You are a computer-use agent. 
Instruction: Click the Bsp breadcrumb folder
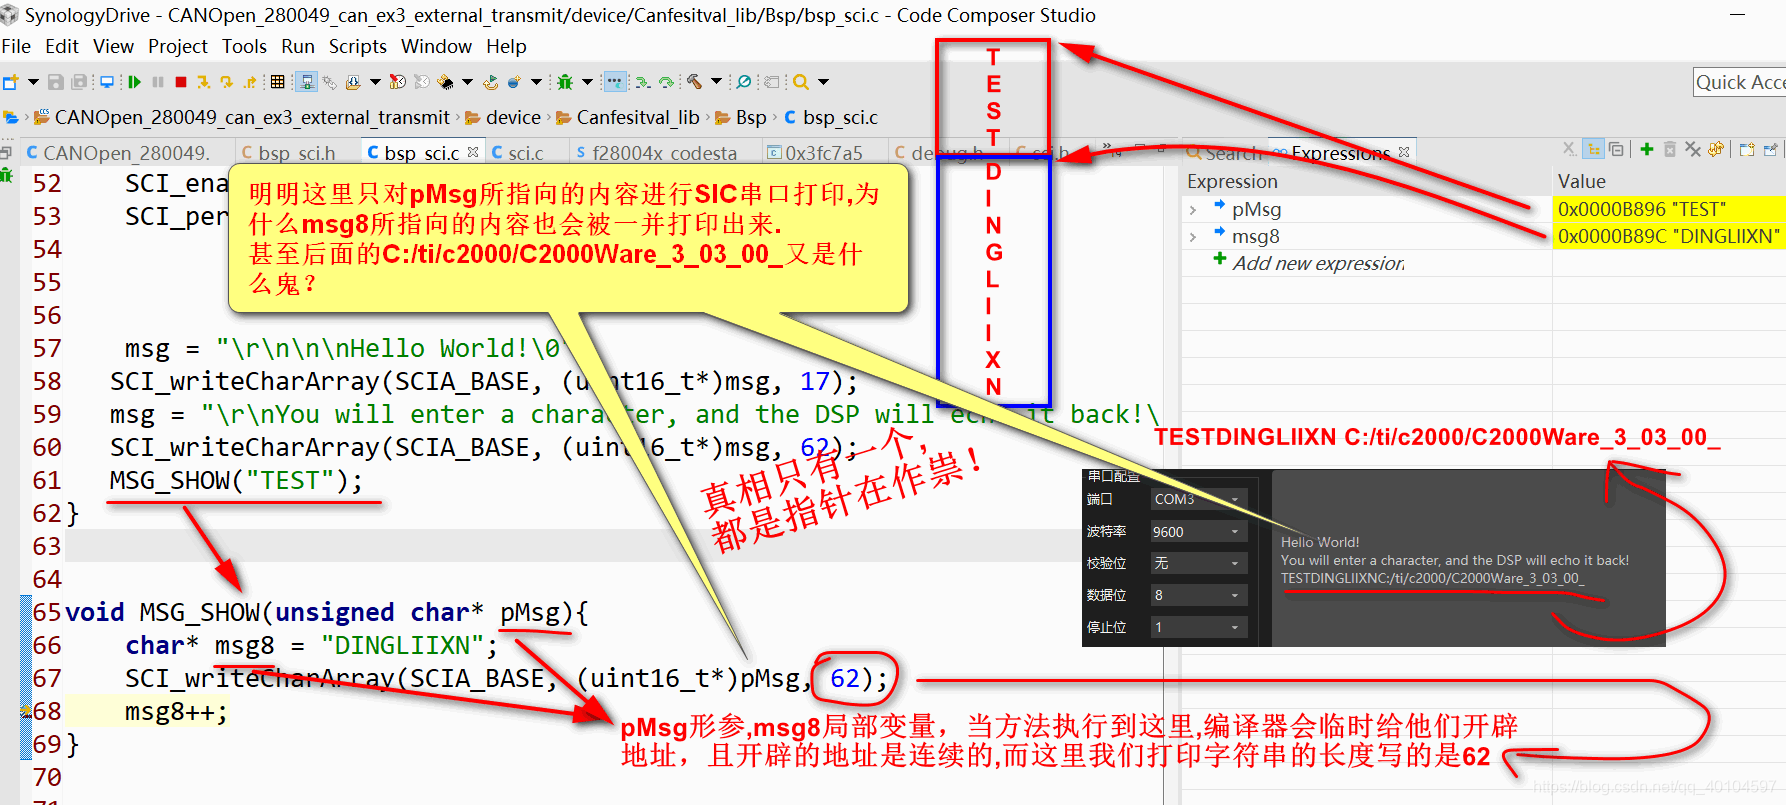(741, 118)
